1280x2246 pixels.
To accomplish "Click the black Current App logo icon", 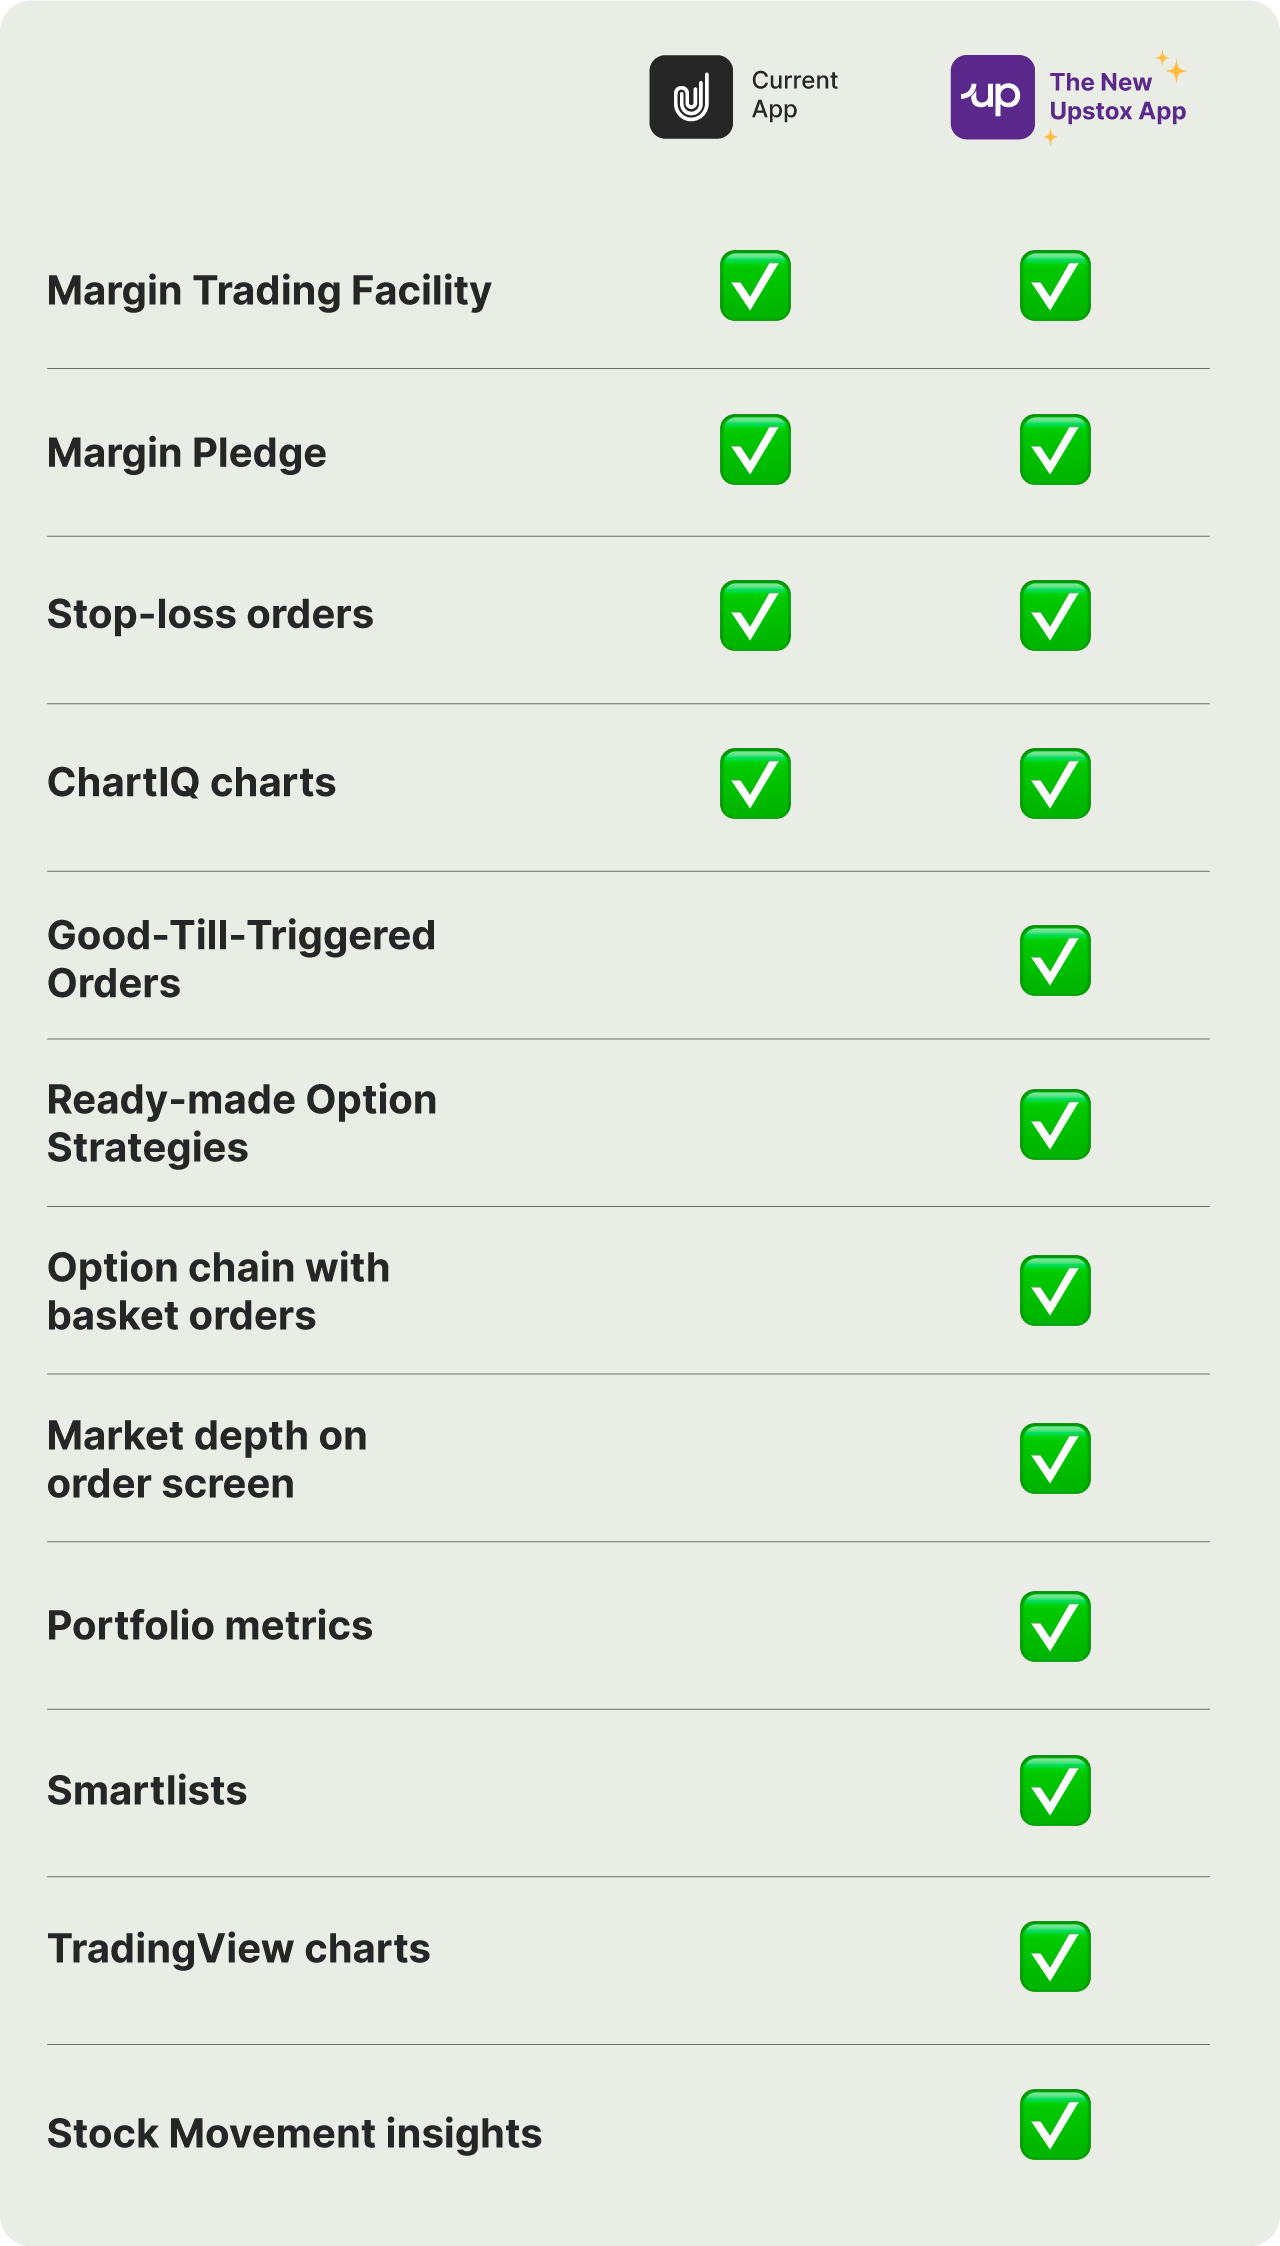I will coord(691,97).
